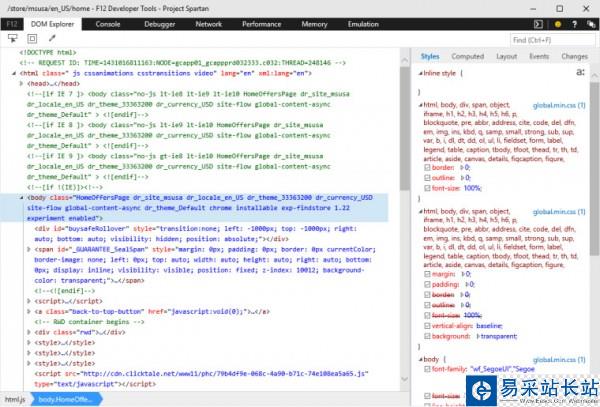Select the Layout pane tab
600x407 pixels.
[x=507, y=57]
